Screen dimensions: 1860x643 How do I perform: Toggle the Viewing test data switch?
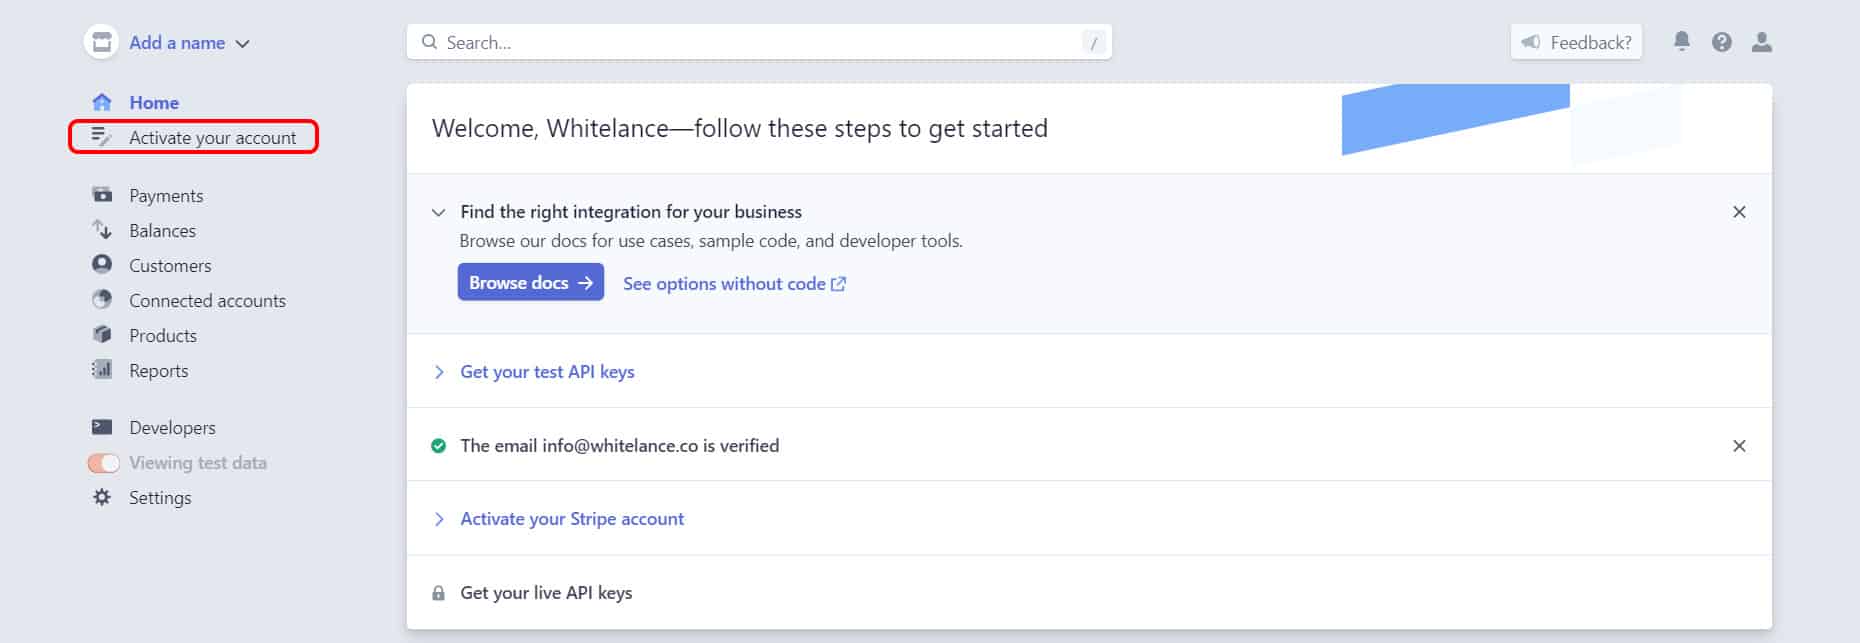pos(104,463)
